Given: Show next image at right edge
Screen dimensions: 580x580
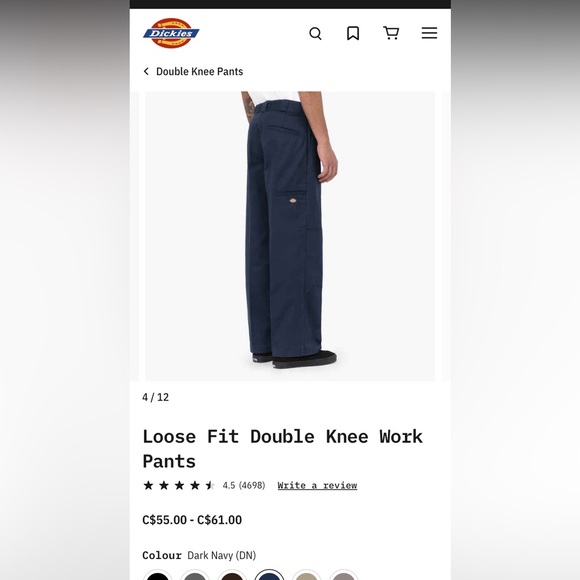Looking at the screenshot, I should click(446, 236).
